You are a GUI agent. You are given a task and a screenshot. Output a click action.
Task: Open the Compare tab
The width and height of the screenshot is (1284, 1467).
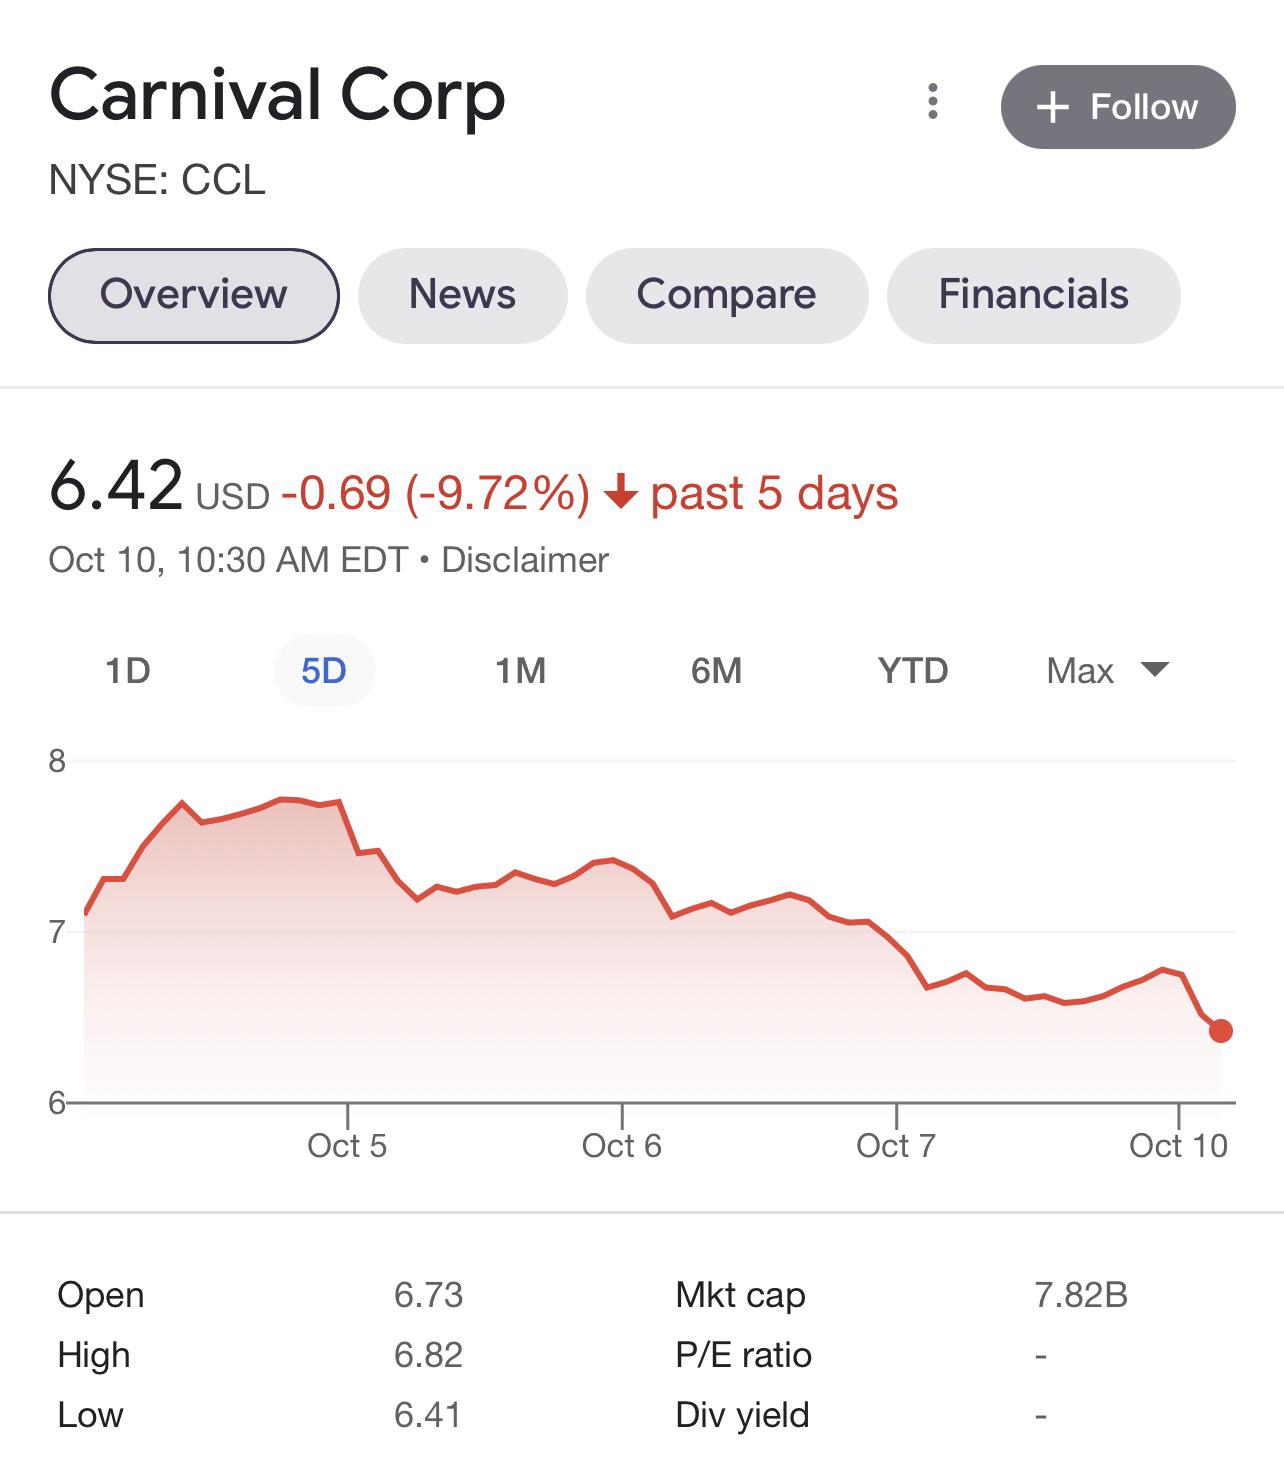coord(726,295)
